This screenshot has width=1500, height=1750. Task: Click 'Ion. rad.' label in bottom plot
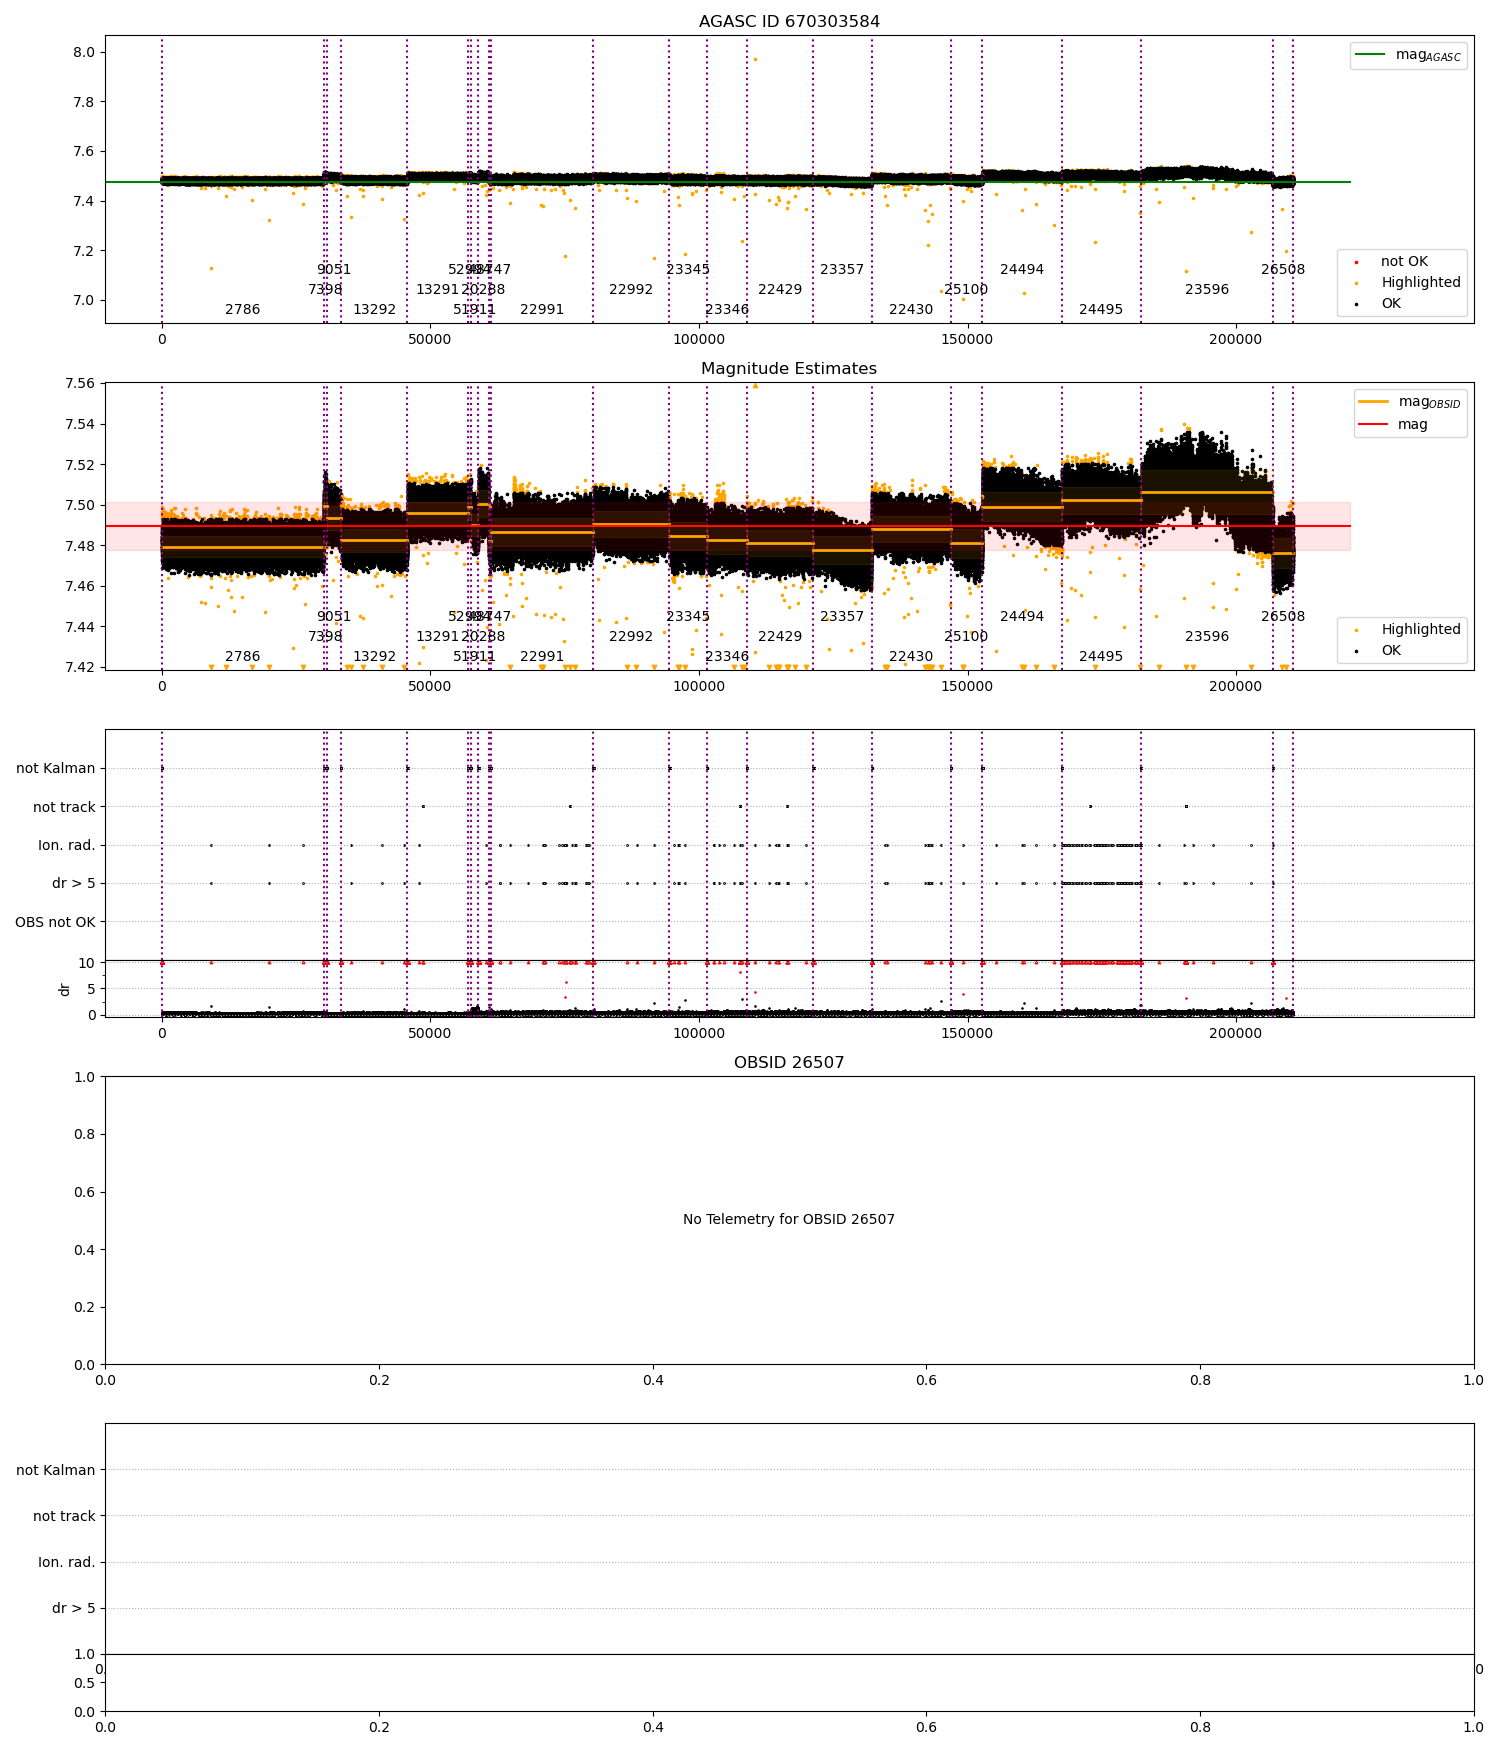(x=67, y=1563)
